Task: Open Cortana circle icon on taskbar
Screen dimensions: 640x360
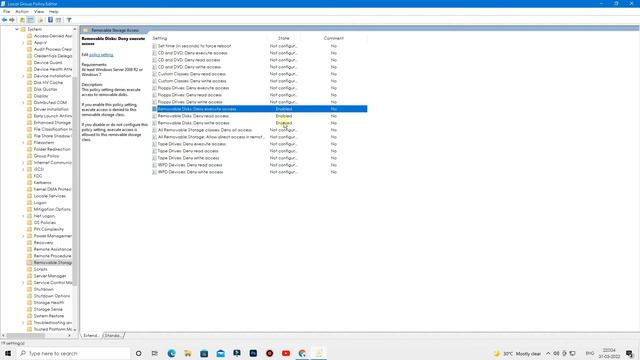Action: click(138, 353)
